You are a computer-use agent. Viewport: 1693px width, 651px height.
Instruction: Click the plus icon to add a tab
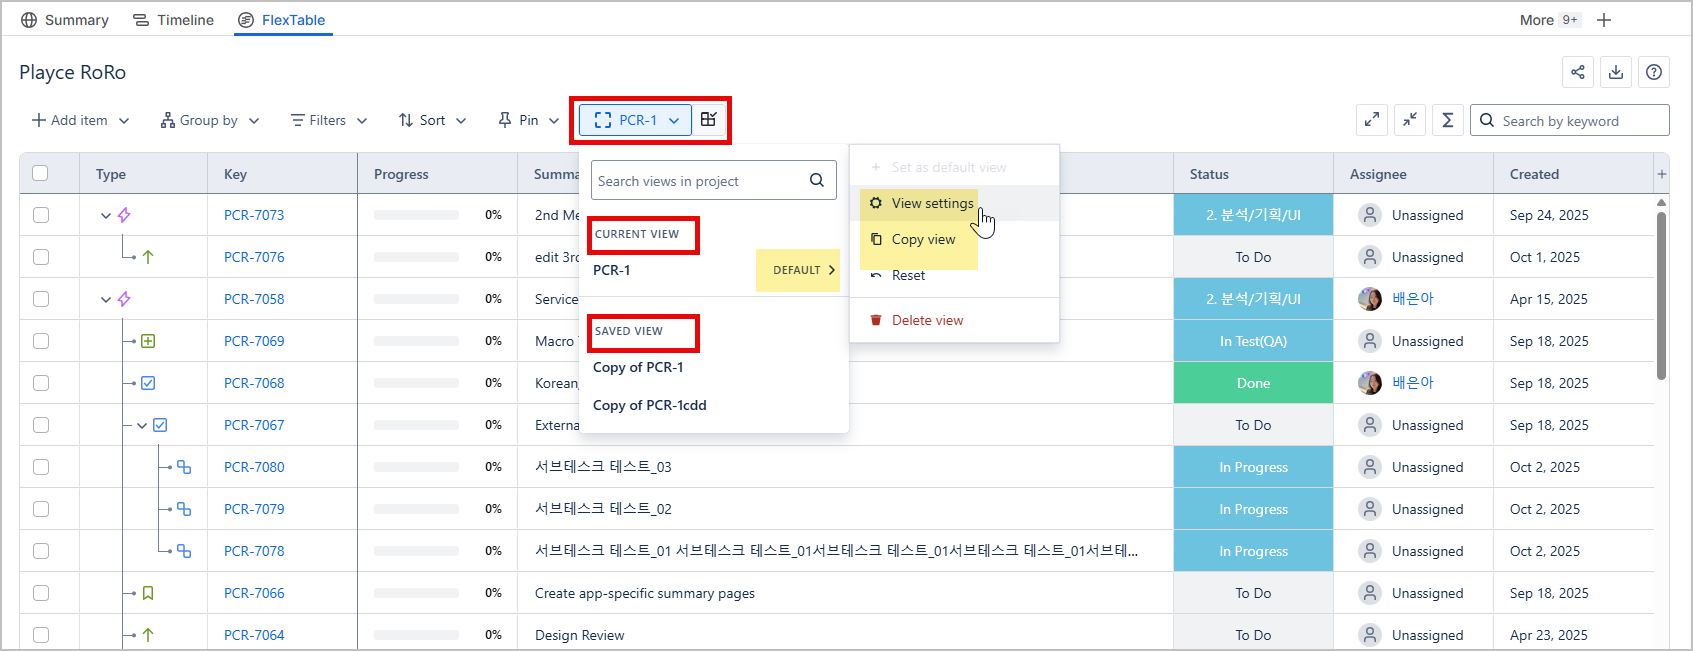[x=1604, y=20]
